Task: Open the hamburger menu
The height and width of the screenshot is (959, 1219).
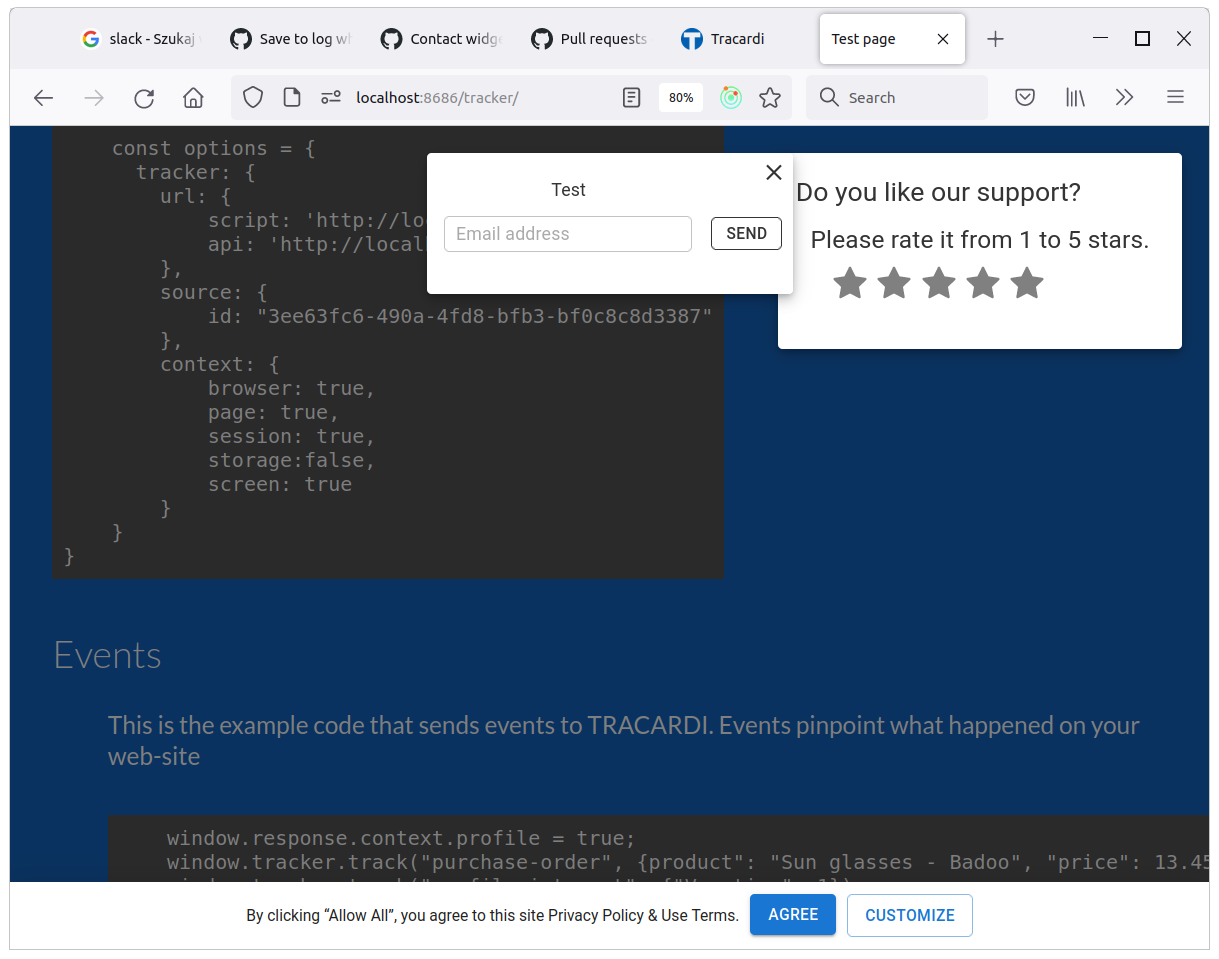Action: pos(1175,97)
